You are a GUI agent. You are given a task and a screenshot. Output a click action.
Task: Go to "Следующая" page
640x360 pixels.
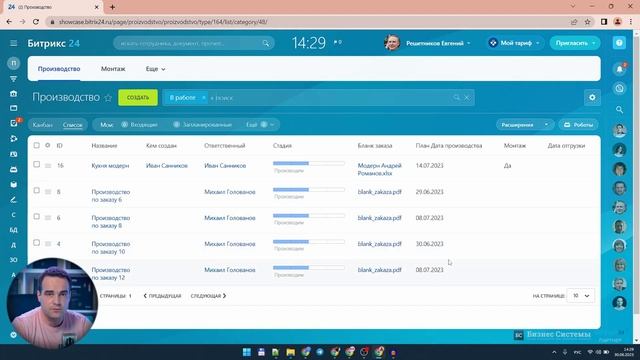[208, 296]
